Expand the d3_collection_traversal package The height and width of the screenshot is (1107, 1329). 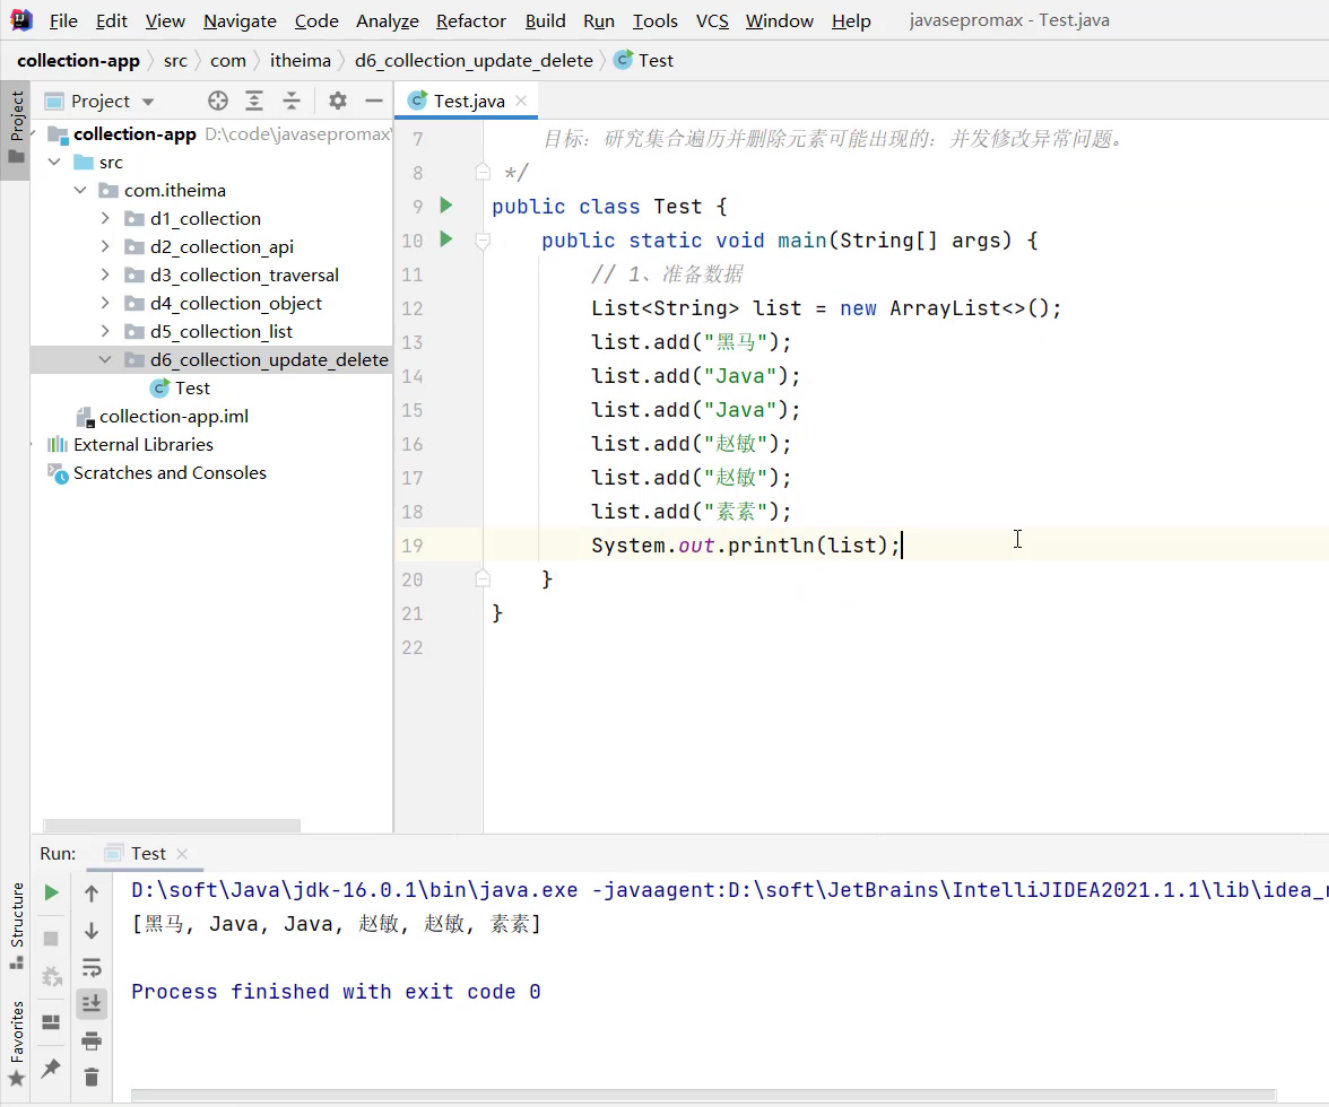coord(105,275)
